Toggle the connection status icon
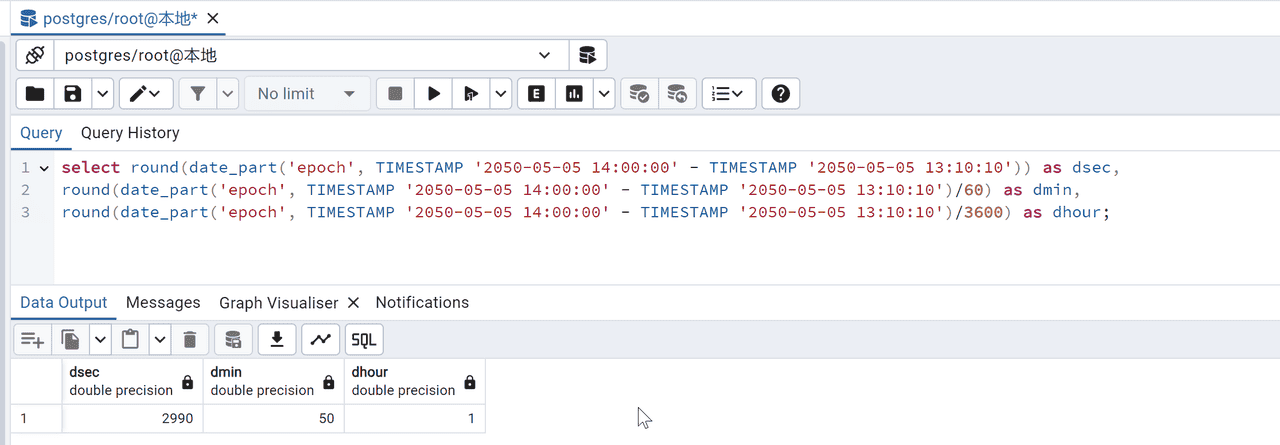The width and height of the screenshot is (1280, 445). point(34,55)
